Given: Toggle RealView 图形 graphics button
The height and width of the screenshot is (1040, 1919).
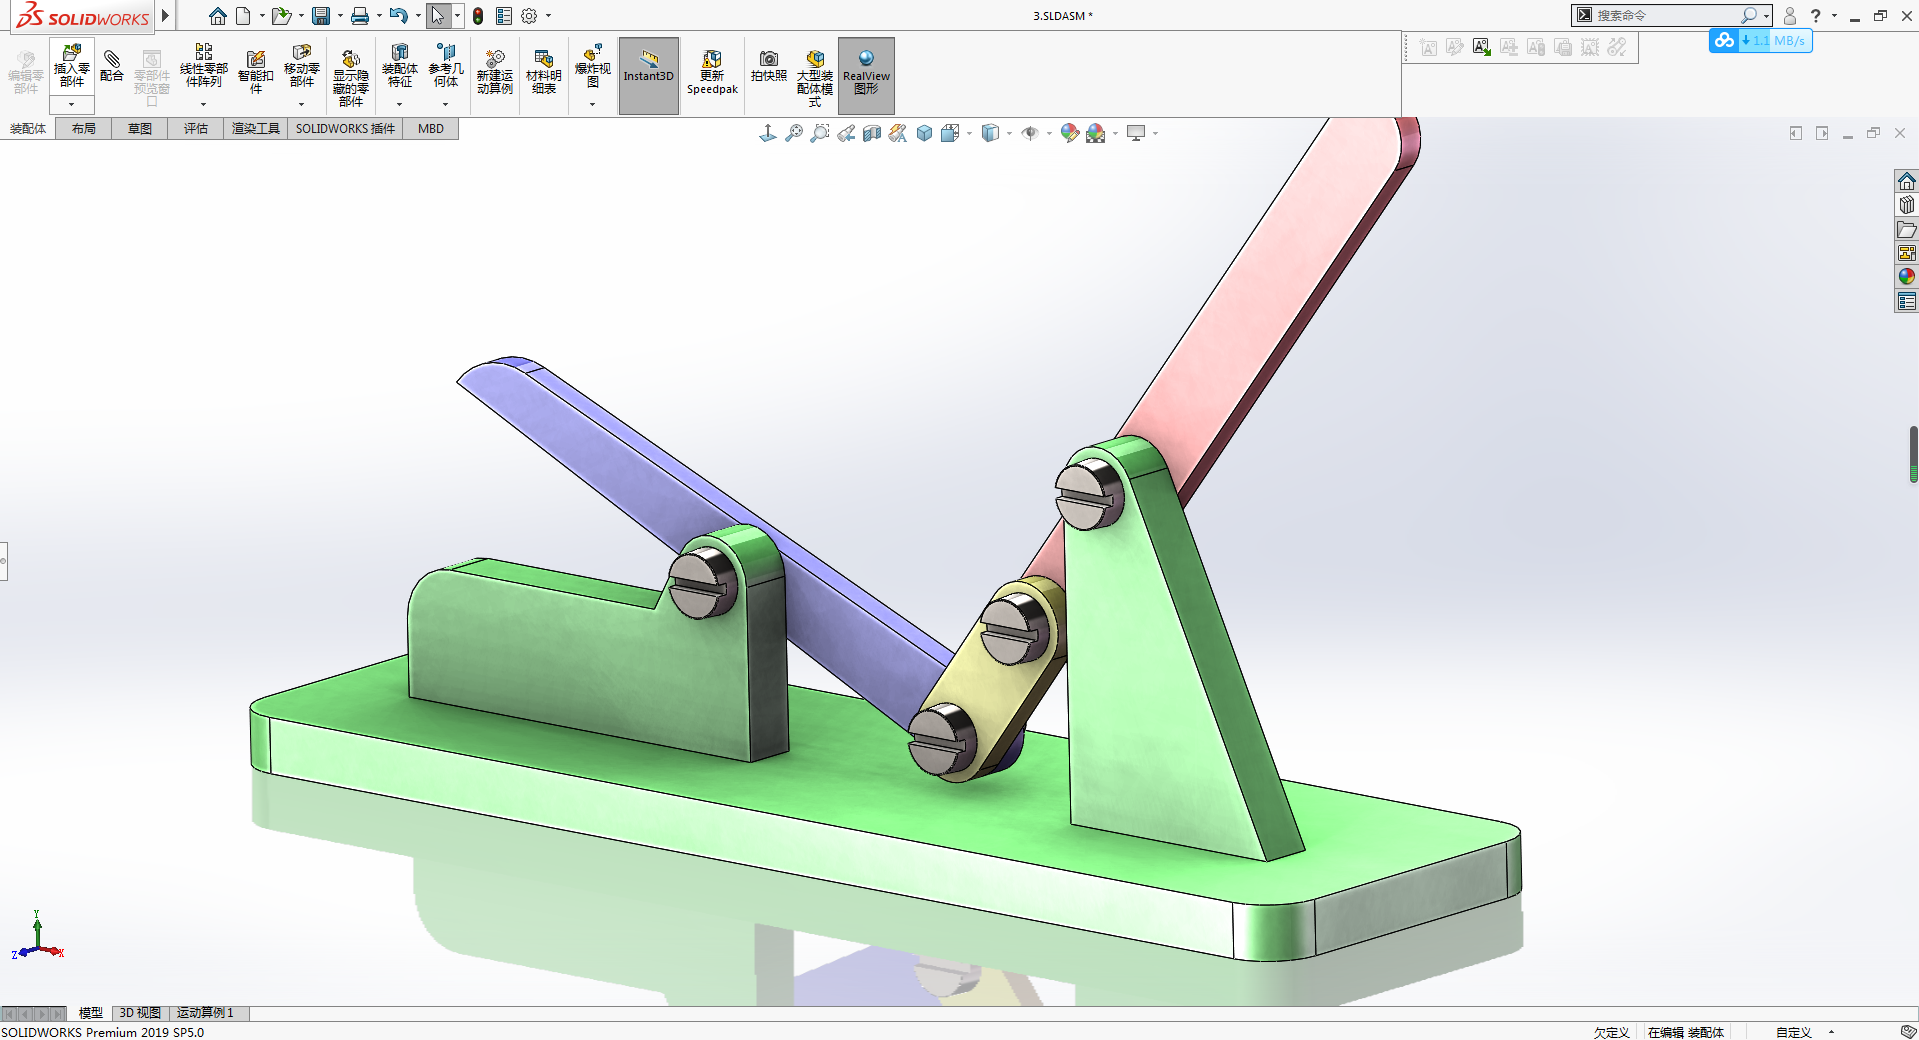Looking at the screenshot, I should pos(866,76).
